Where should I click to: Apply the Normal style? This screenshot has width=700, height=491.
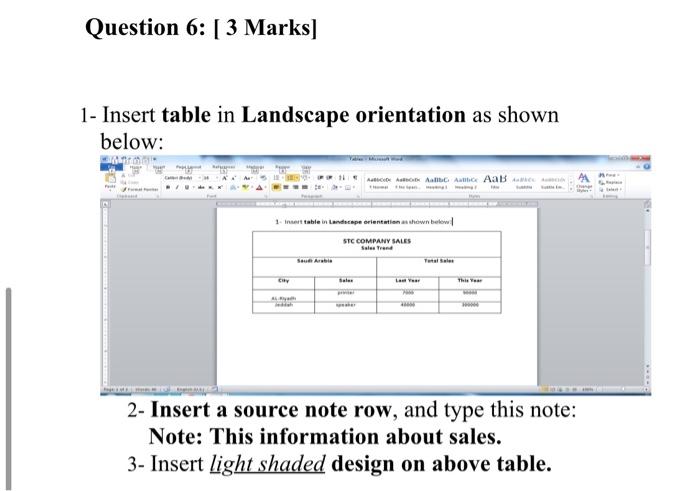click(x=379, y=182)
